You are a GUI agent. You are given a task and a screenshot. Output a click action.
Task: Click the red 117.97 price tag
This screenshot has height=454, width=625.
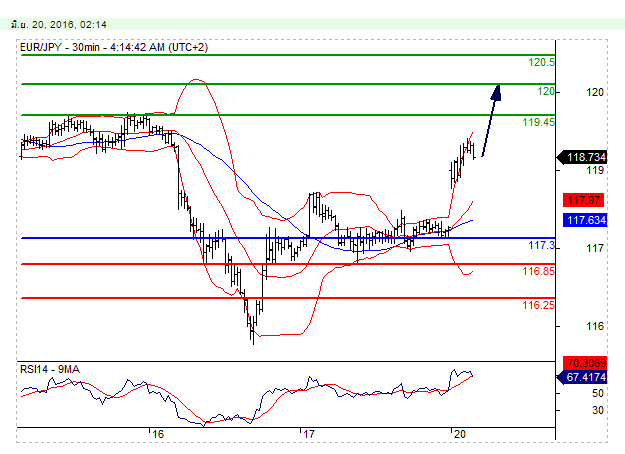584,200
